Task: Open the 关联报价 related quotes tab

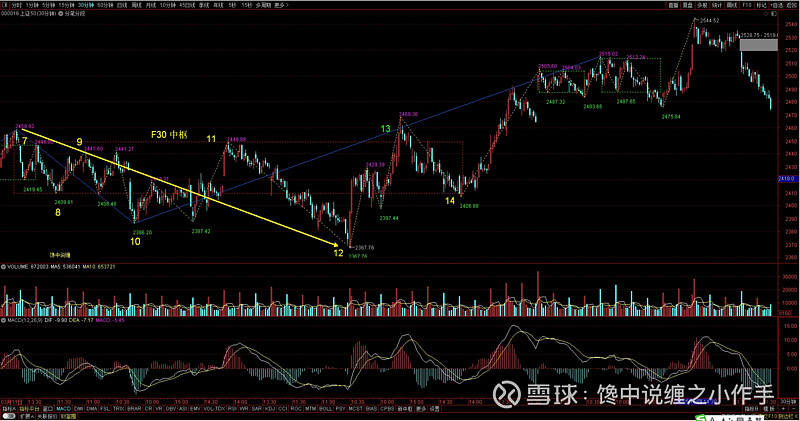Action: pyautogui.click(x=47, y=416)
